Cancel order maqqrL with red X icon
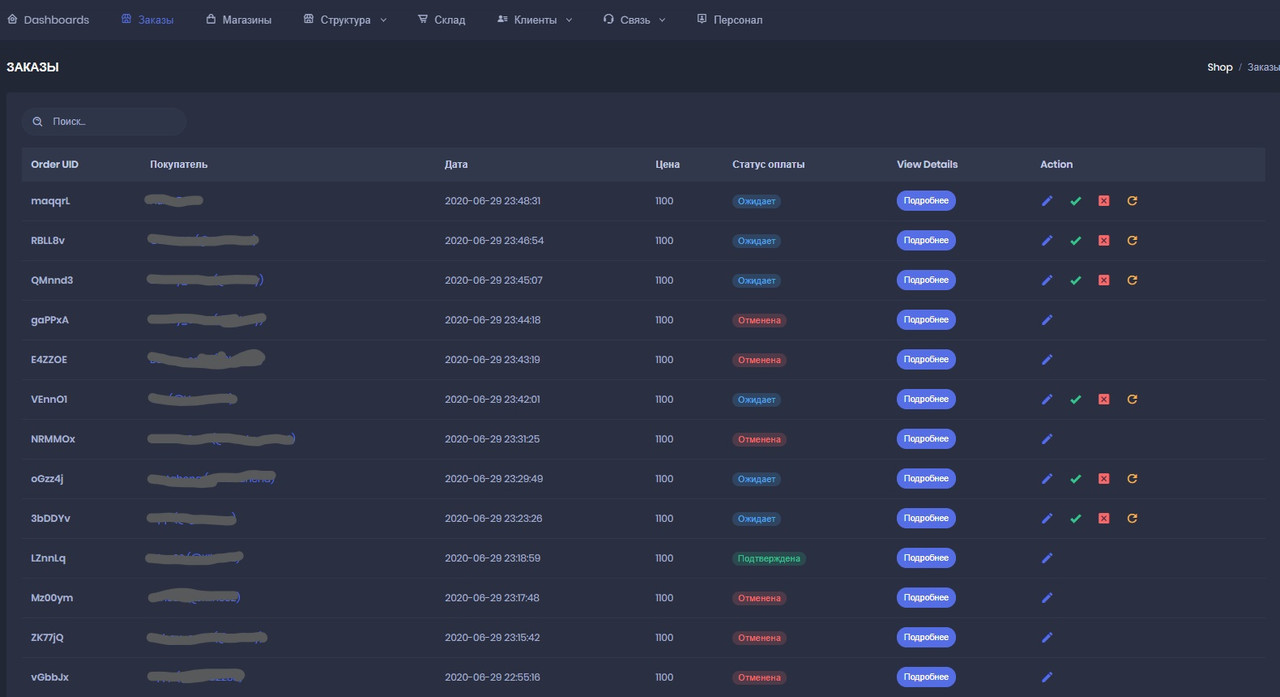Image resolution: width=1280 pixels, height=697 pixels. click(1103, 201)
